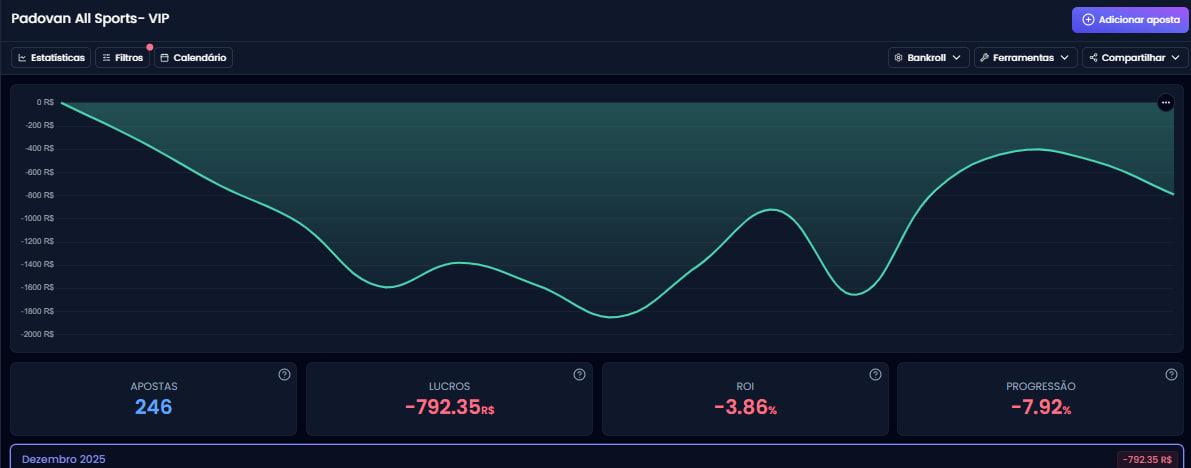Expand the Bankroll dropdown

click(929, 58)
